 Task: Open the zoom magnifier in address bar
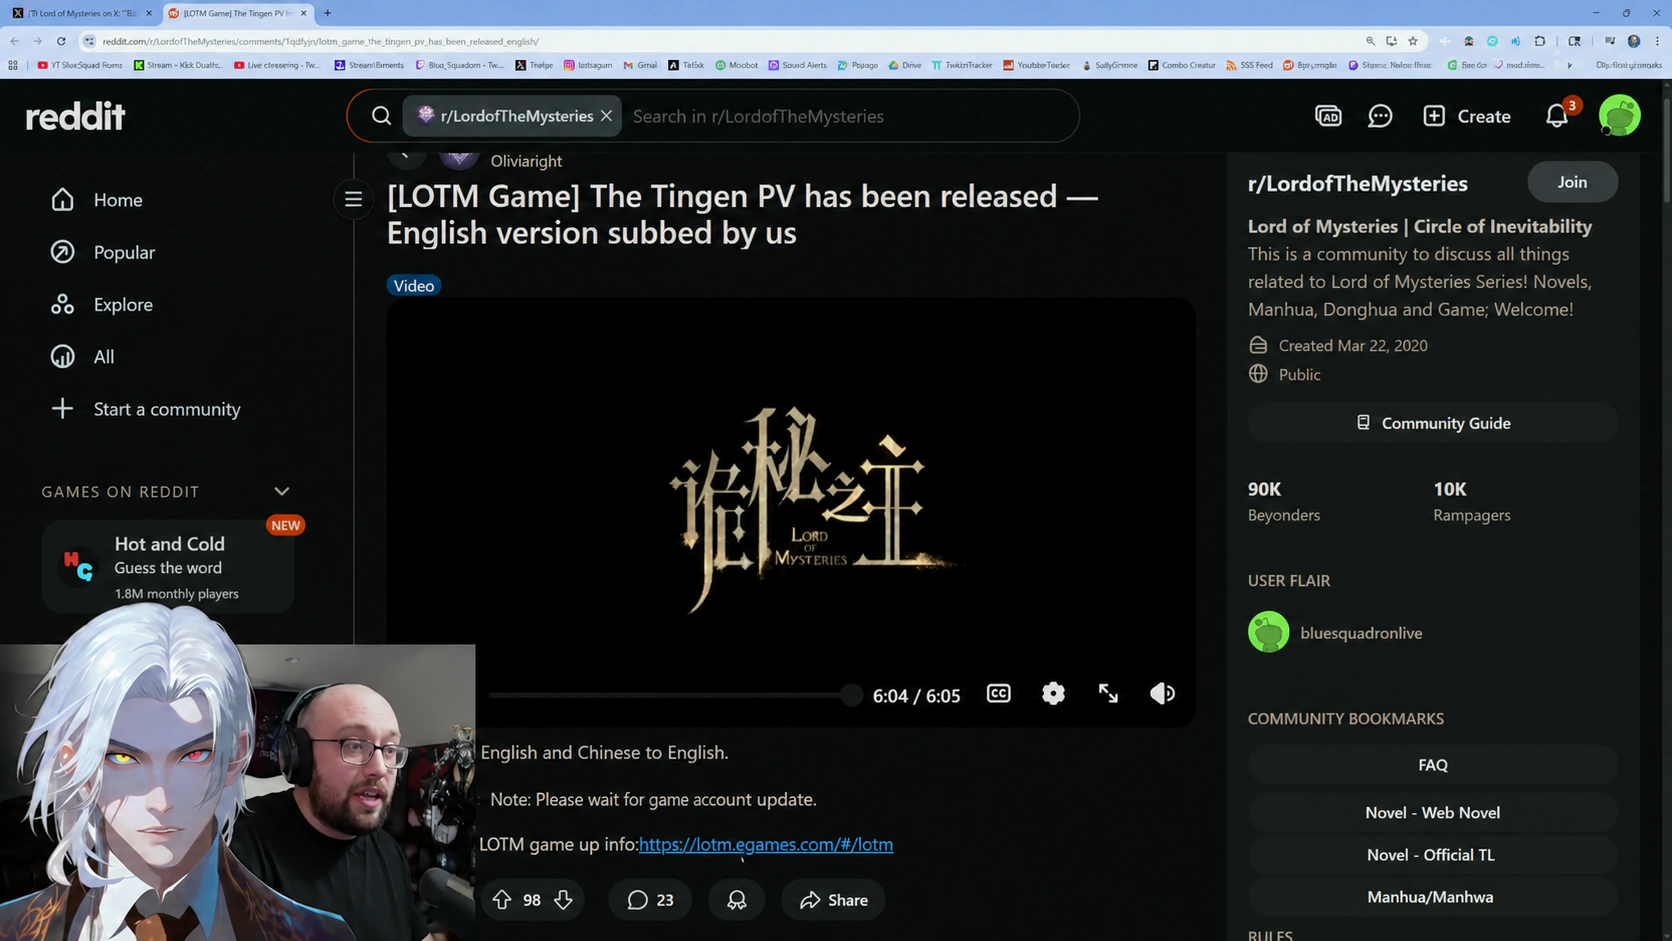pyautogui.click(x=1370, y=41)
